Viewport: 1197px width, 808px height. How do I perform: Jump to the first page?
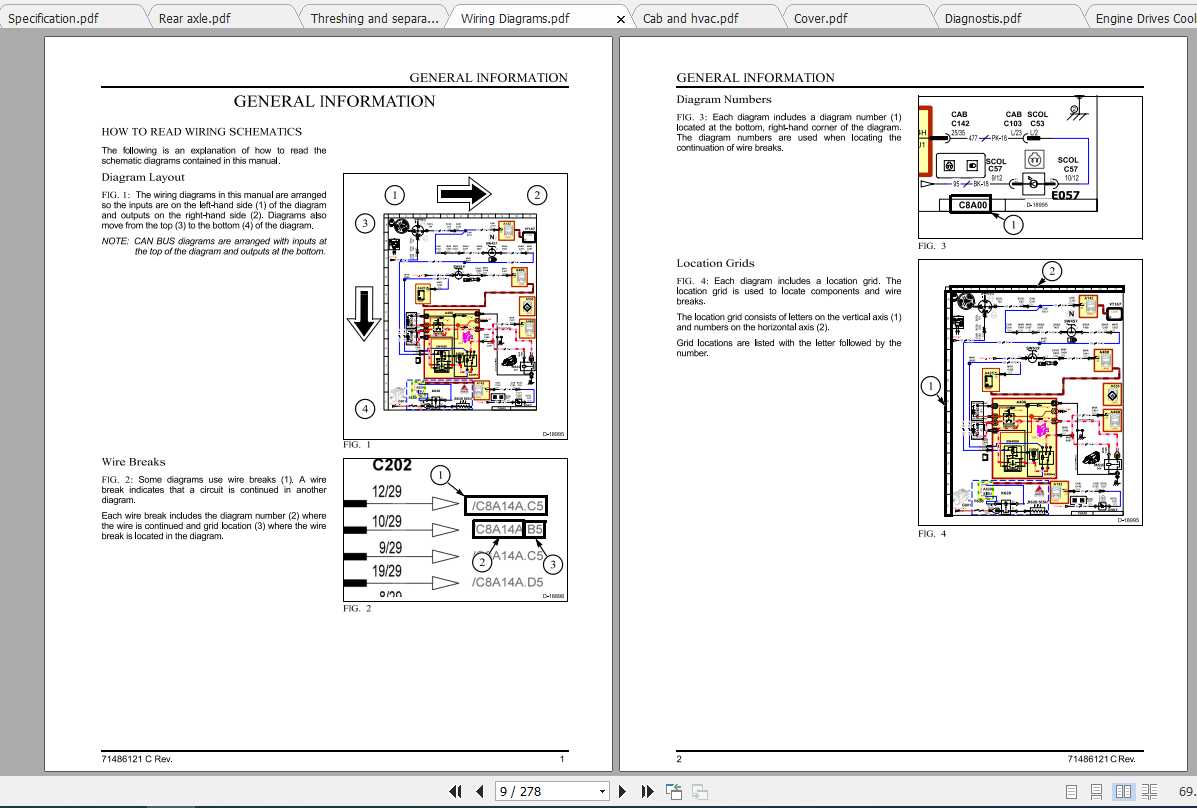click(x=456, y=791)
